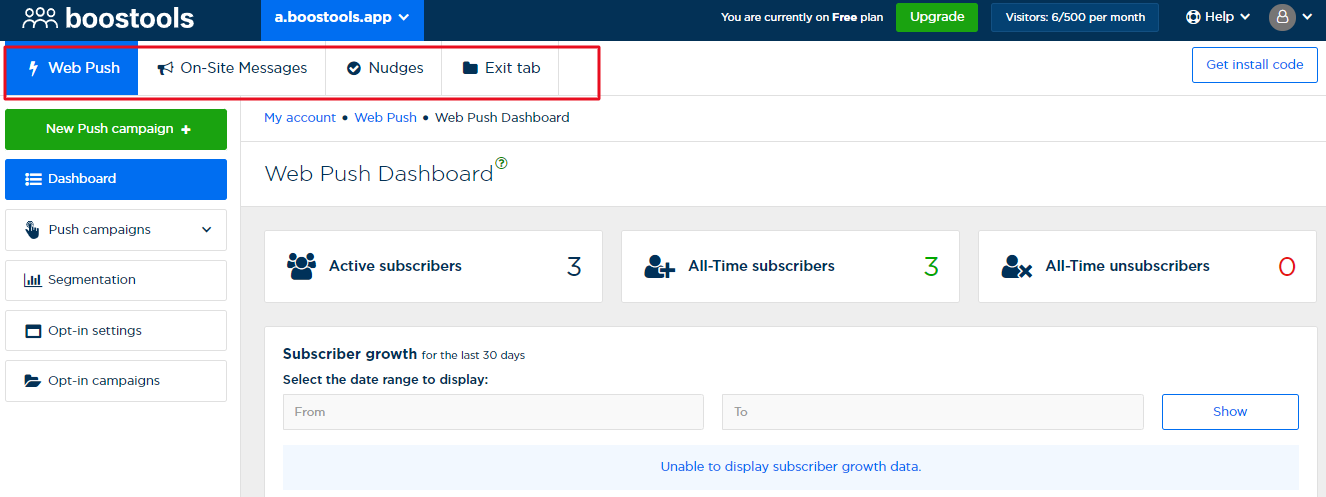
Task: Click the green Upgrade button
Action: (937, 17)
